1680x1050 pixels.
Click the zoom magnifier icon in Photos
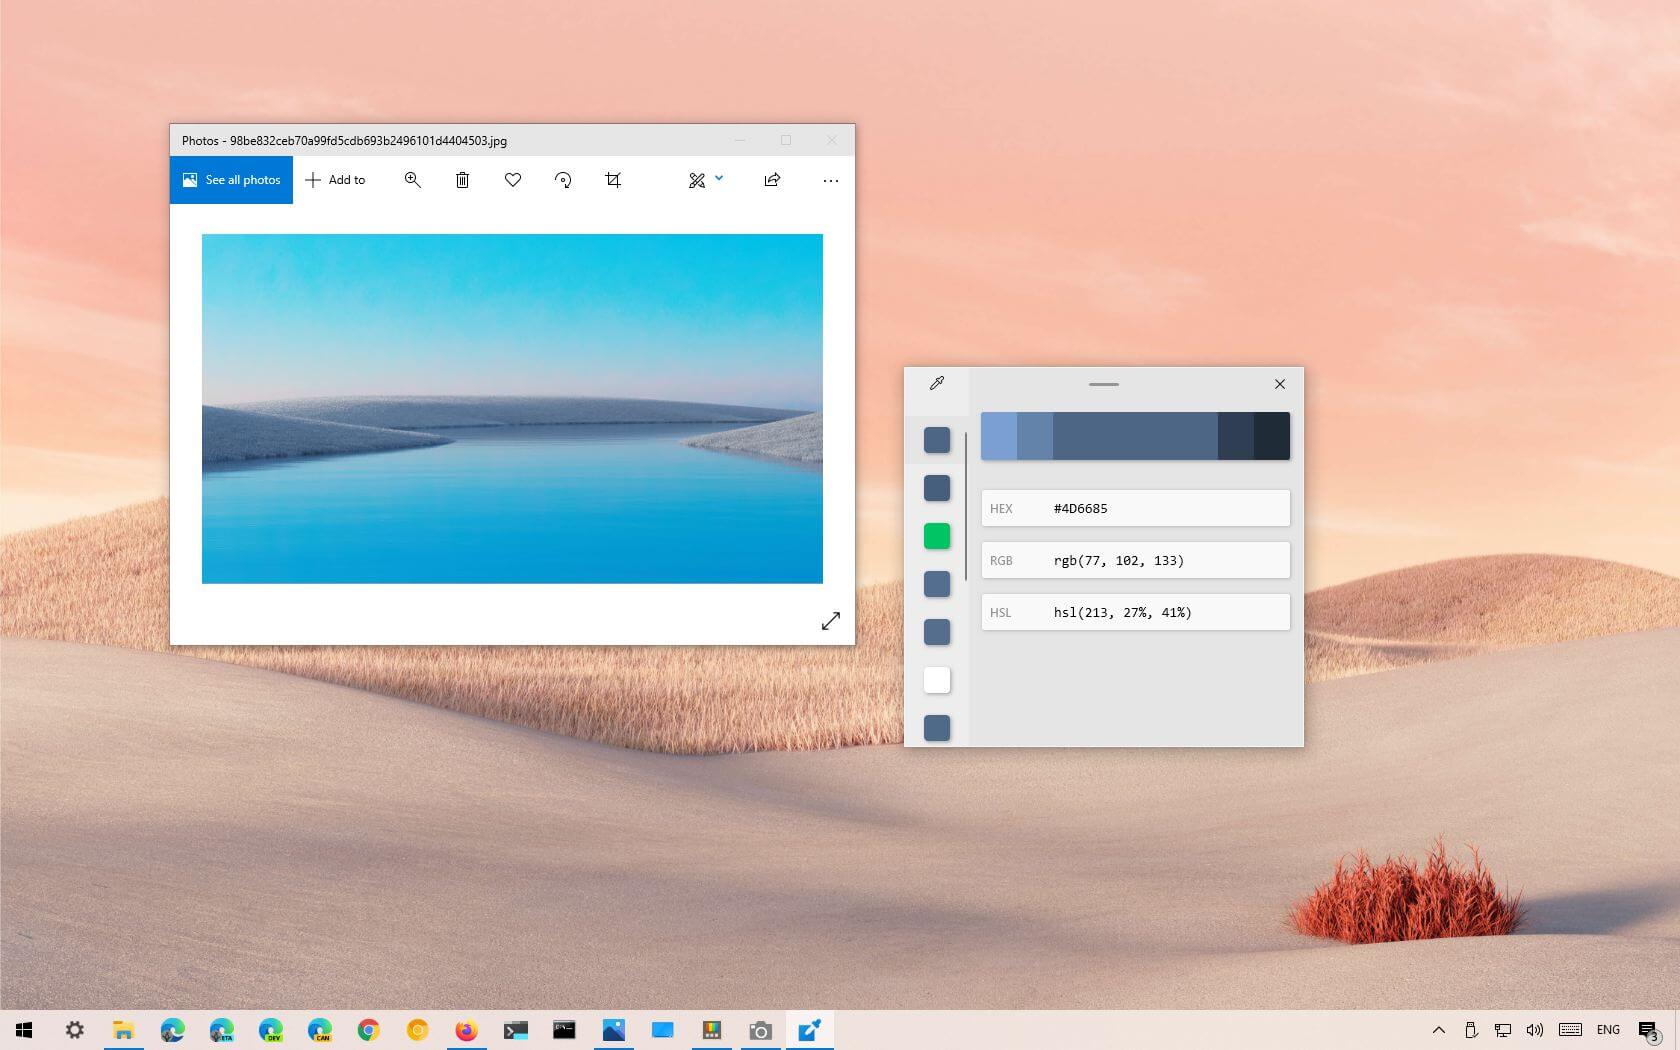[x=412, y=180]
